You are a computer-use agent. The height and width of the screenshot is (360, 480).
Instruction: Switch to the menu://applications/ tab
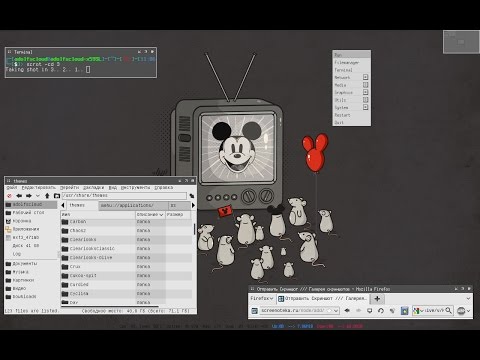(x=133, y=205)
